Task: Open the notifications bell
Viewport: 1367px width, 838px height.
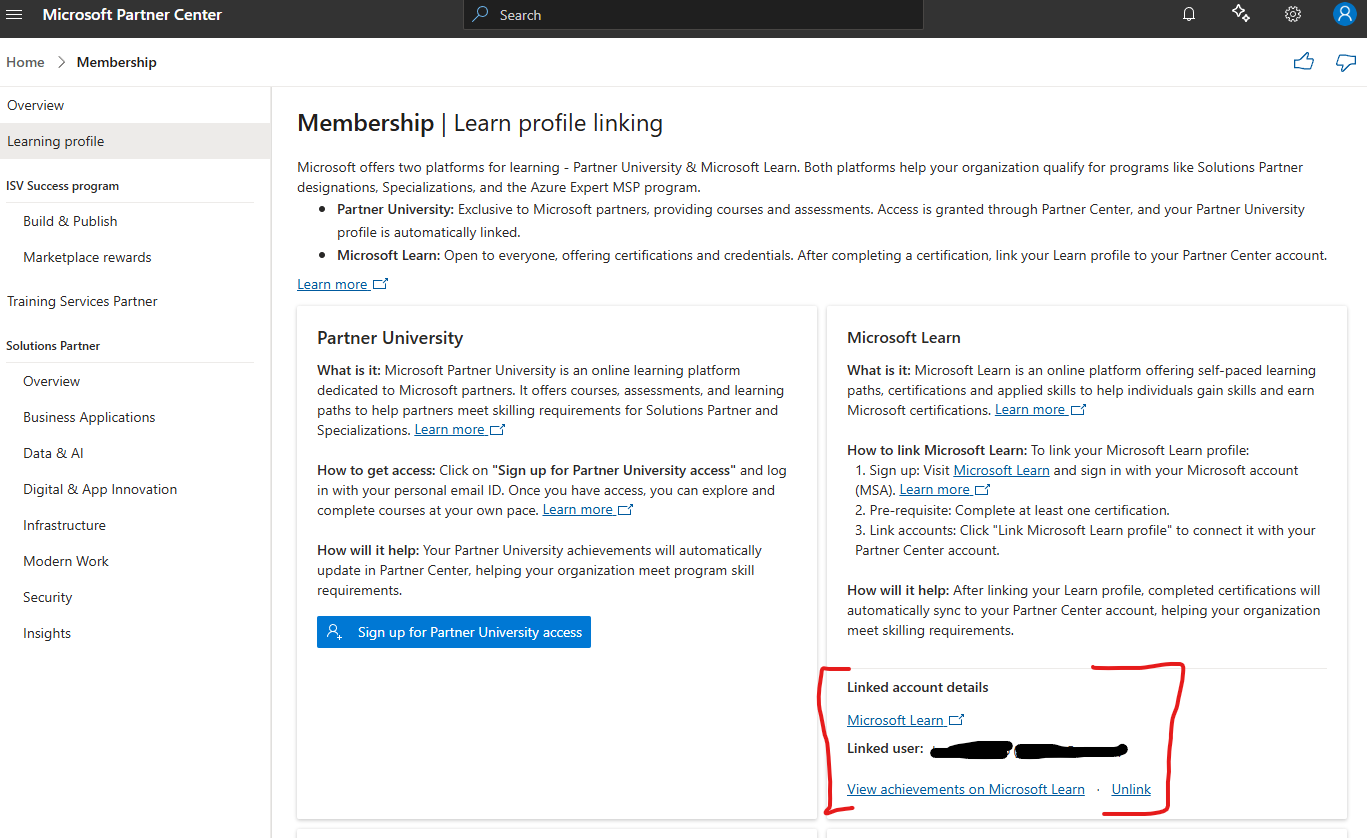Action: pos(1189,14)
